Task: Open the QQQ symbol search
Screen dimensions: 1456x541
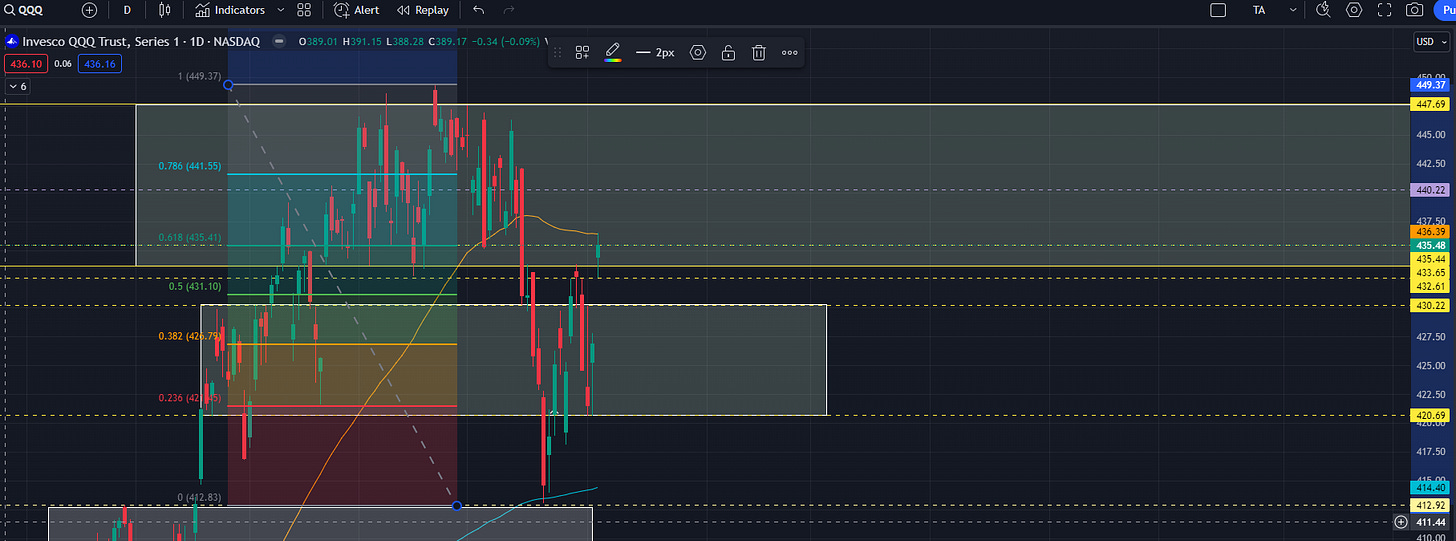Action: (x=23, y=10)
